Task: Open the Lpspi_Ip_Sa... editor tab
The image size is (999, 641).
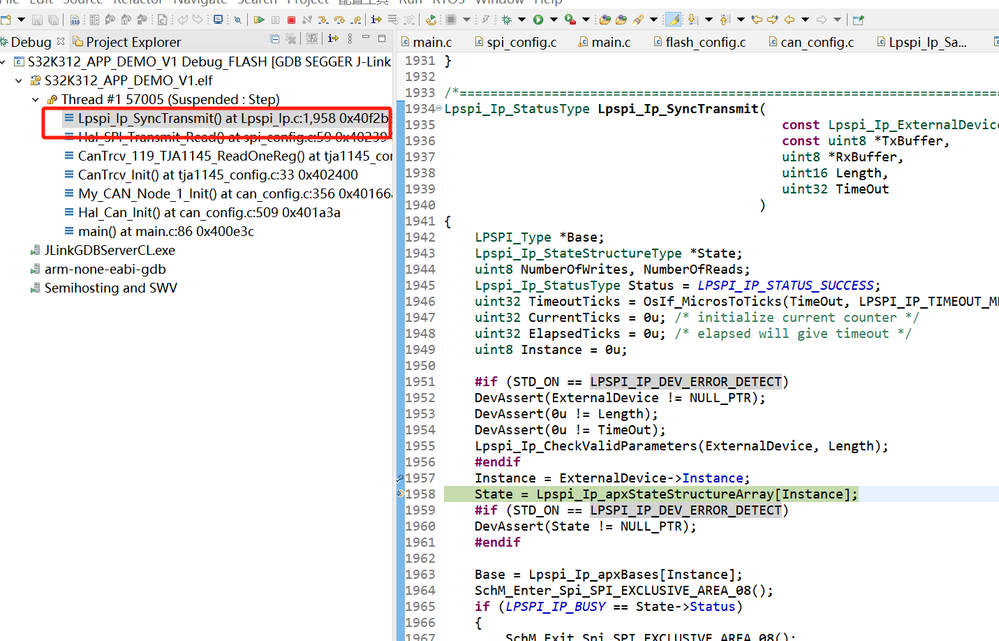Action: (921, 42)
